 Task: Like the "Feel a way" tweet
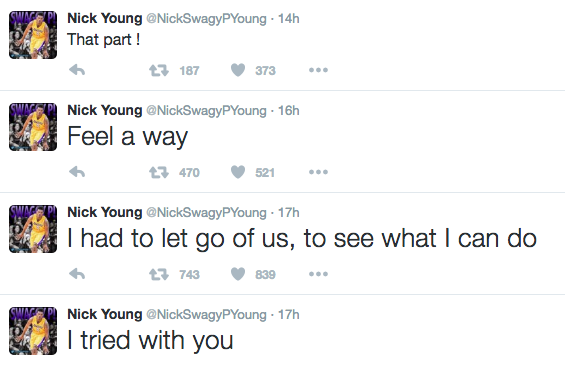[x=238, y=172]
